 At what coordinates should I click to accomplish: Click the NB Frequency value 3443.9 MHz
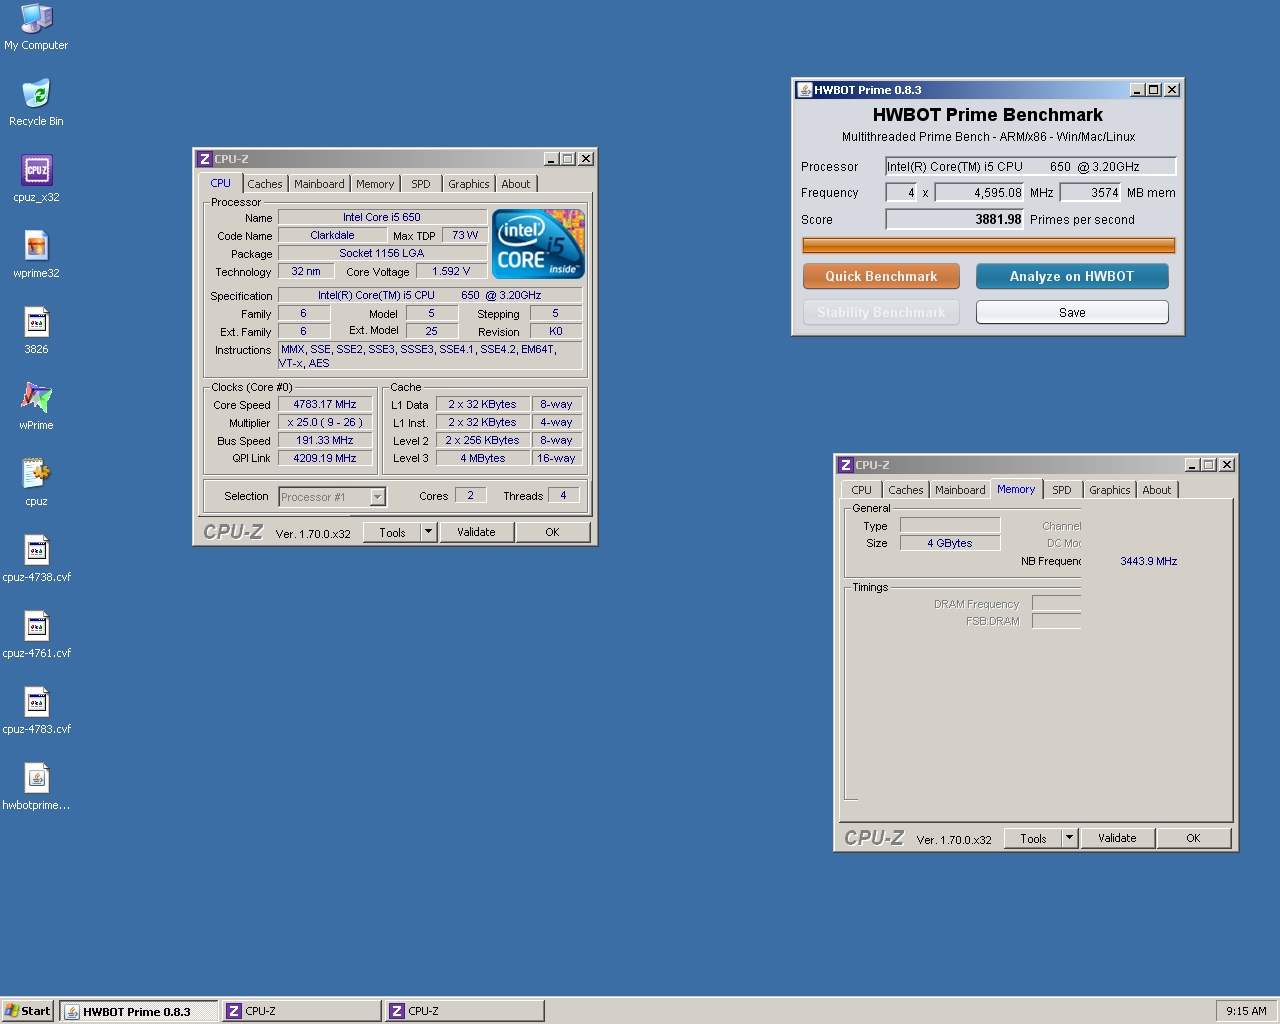click(1149, 561)
